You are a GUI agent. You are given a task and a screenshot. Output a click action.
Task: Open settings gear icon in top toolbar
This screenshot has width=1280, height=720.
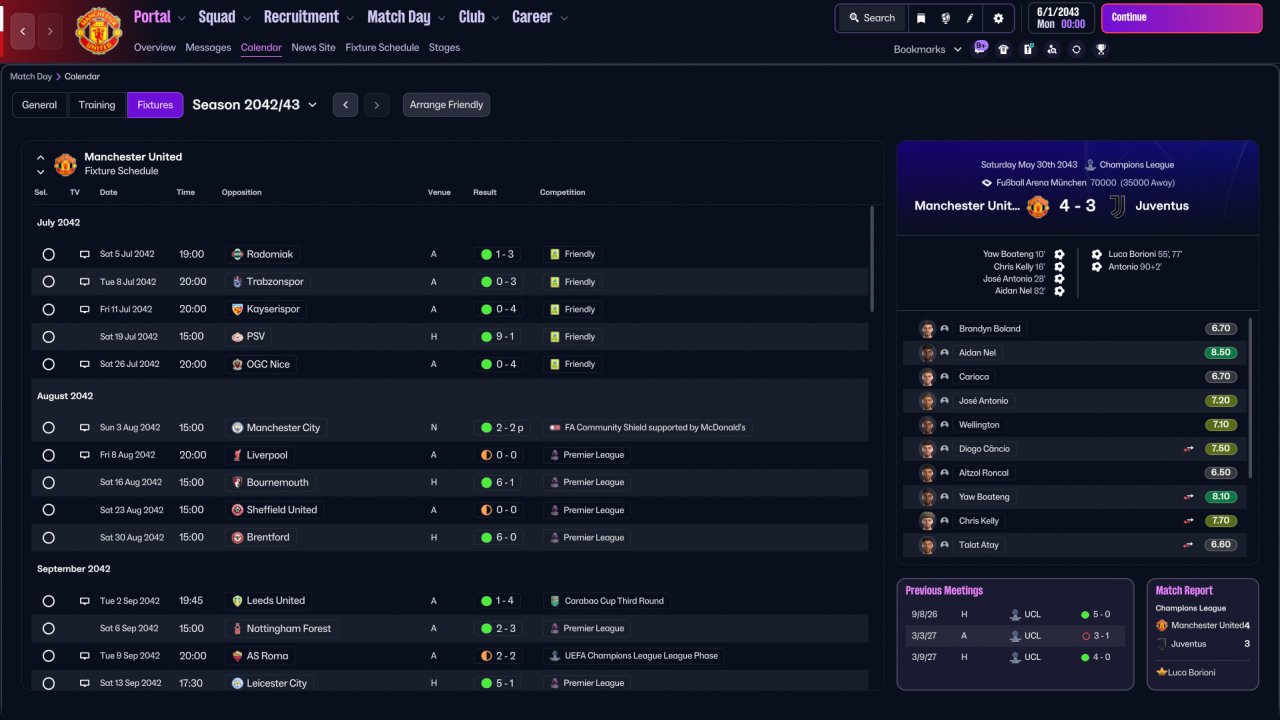(998, 18)
